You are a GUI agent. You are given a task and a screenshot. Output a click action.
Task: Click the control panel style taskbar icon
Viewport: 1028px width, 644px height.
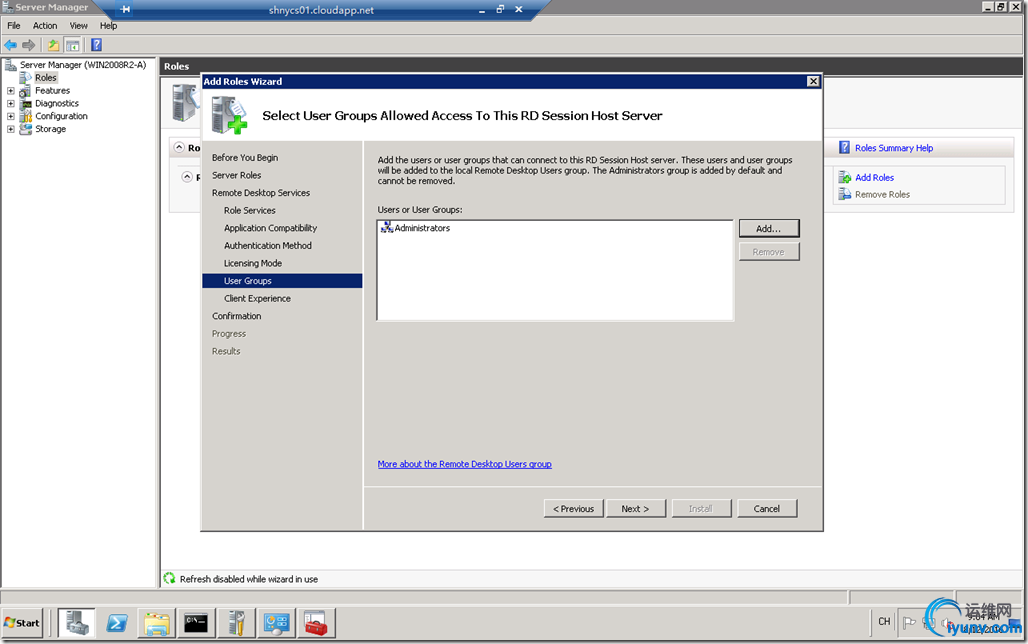pos(276,623)
